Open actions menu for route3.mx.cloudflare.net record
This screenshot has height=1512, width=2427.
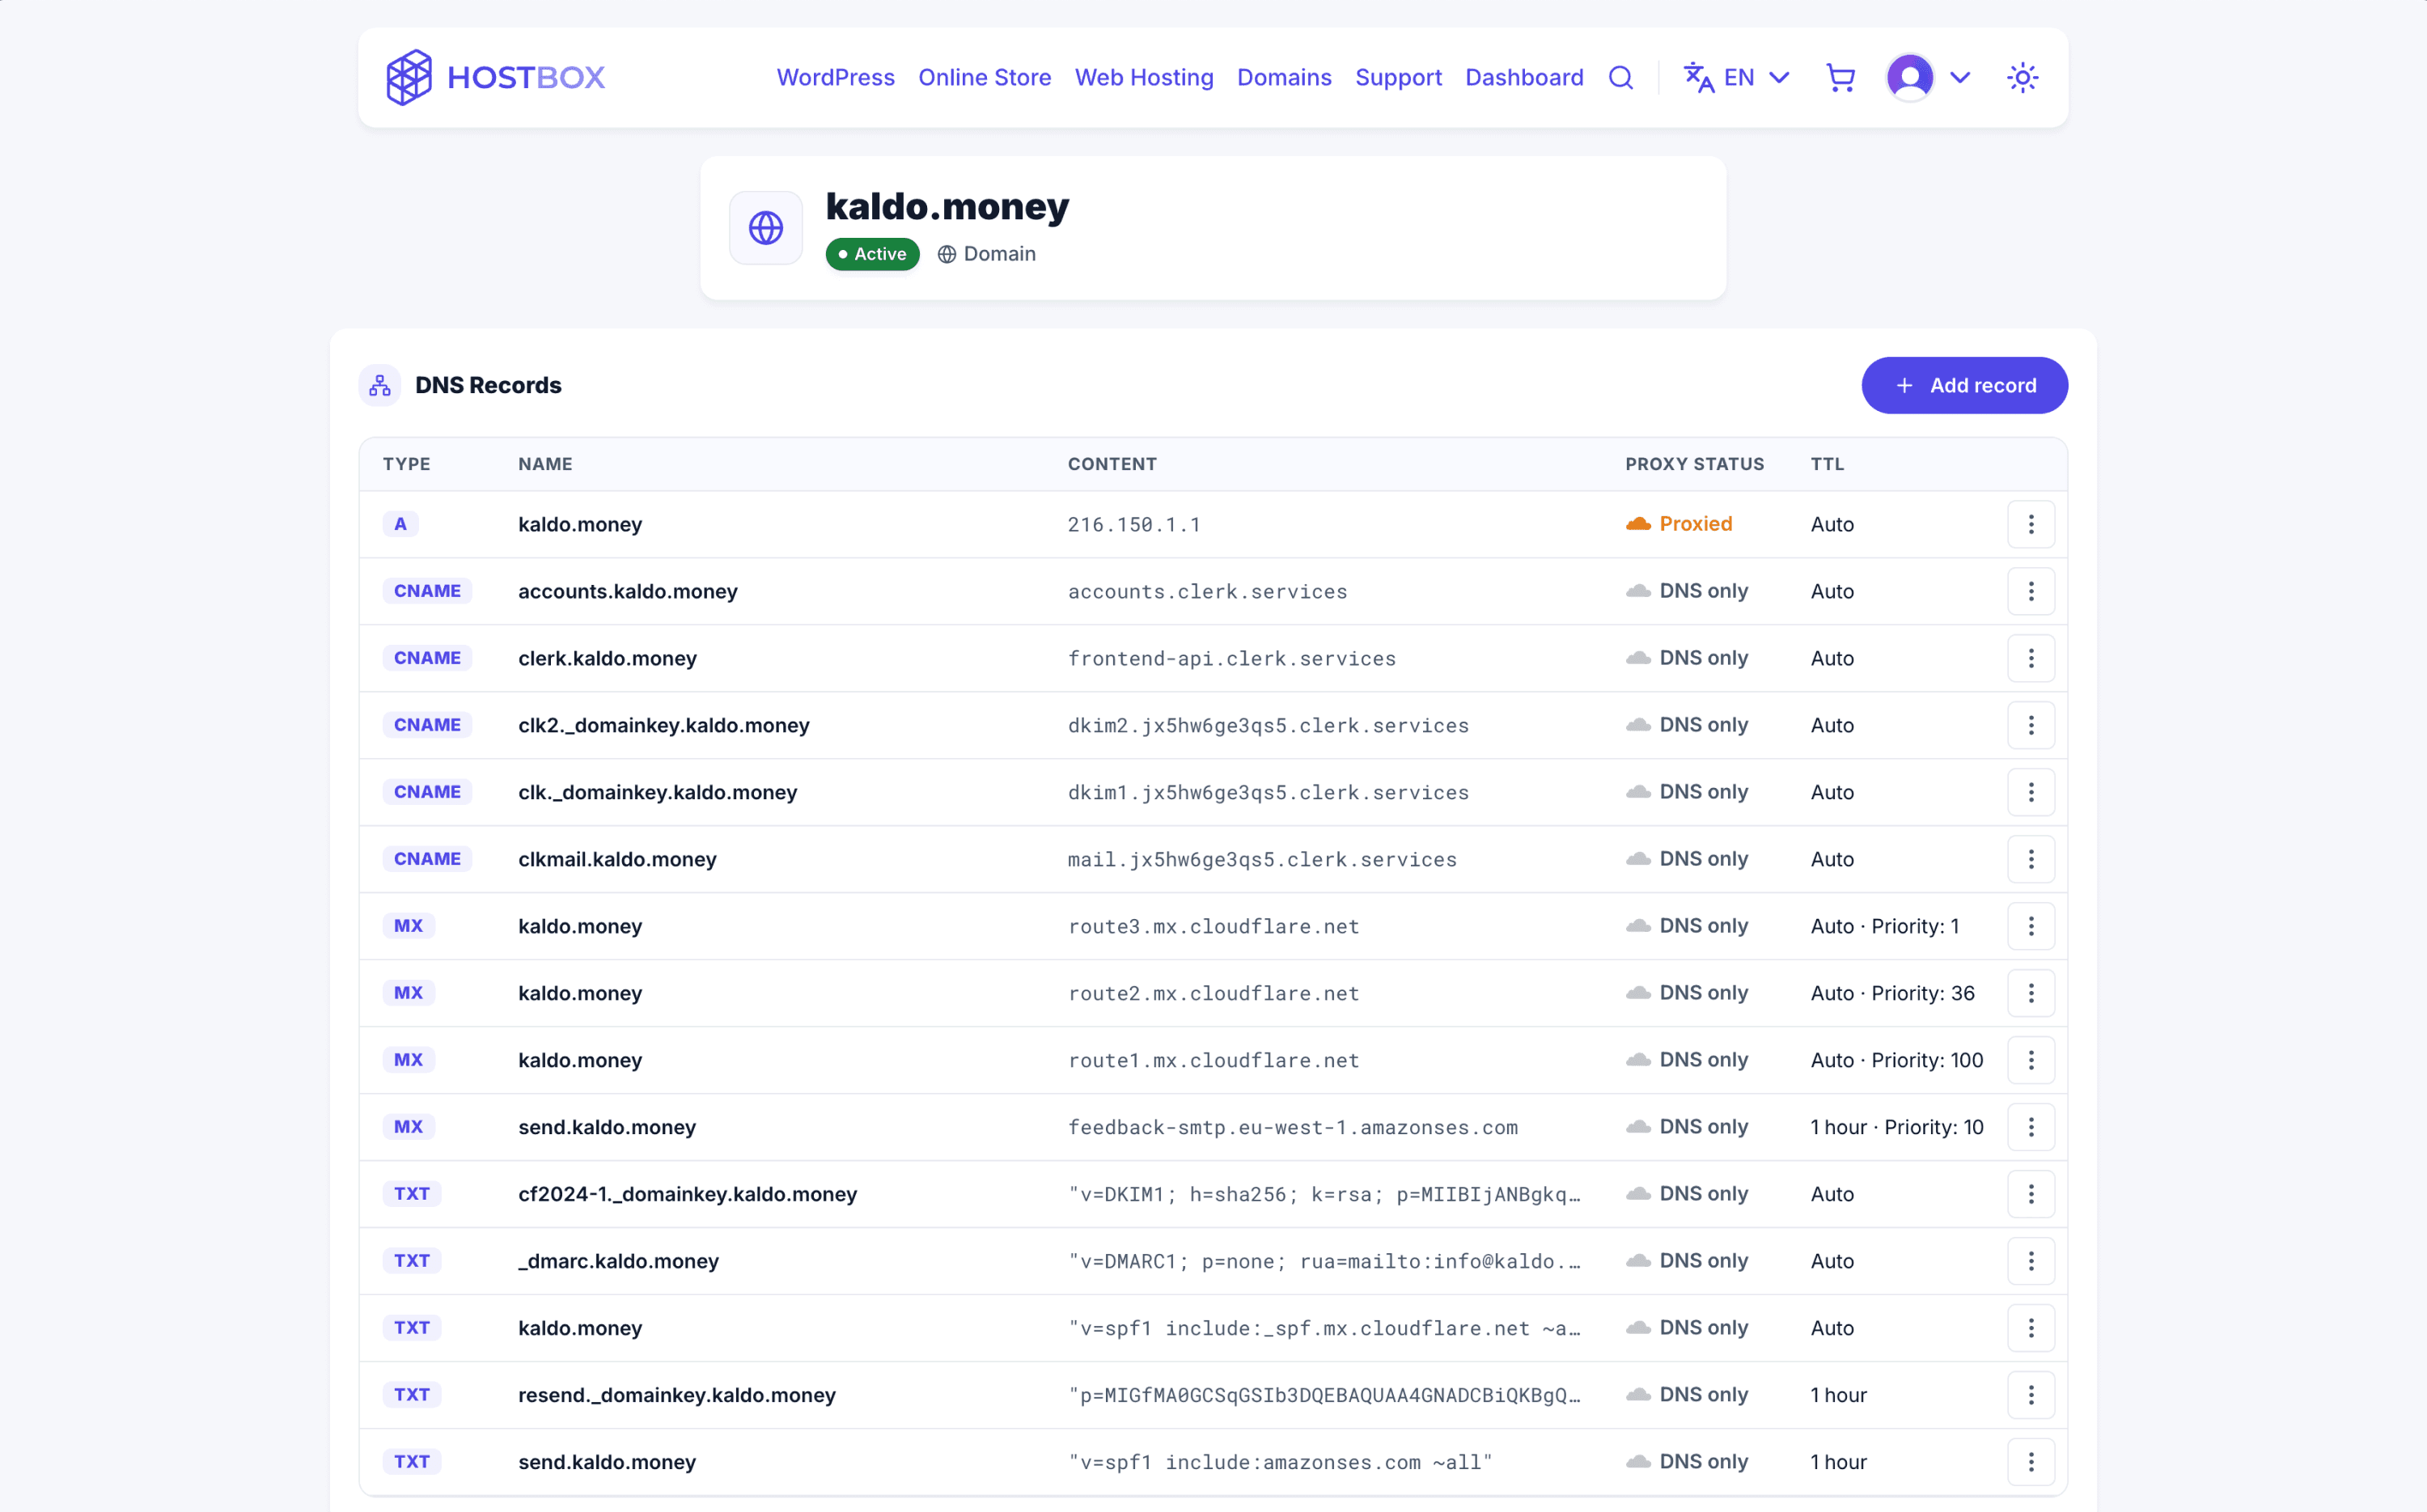coord(2031,926)
